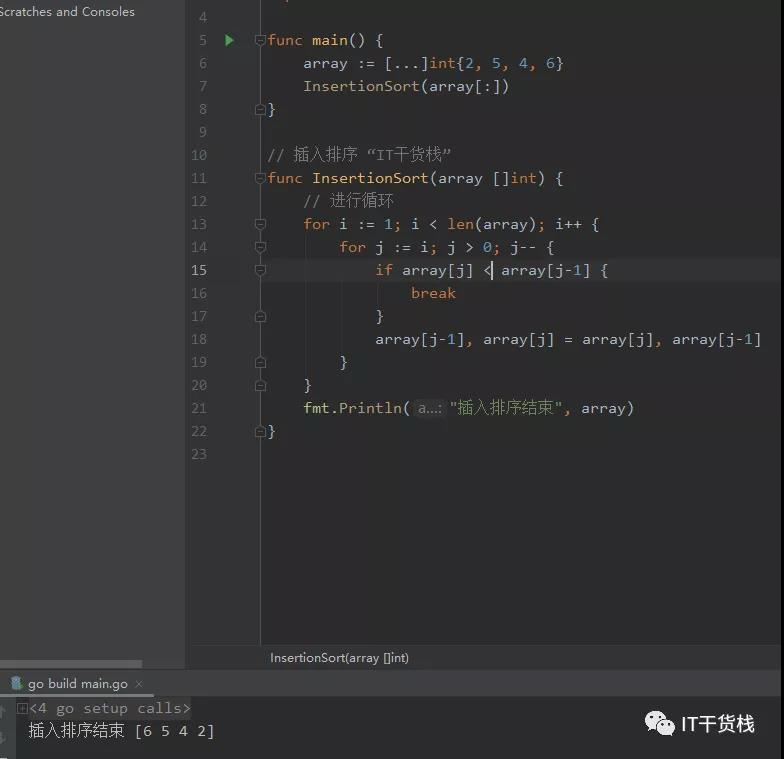Expand the '4 go setup calls' folded output
The height and width of the screenshot is (759, 784).
[22, 708]
